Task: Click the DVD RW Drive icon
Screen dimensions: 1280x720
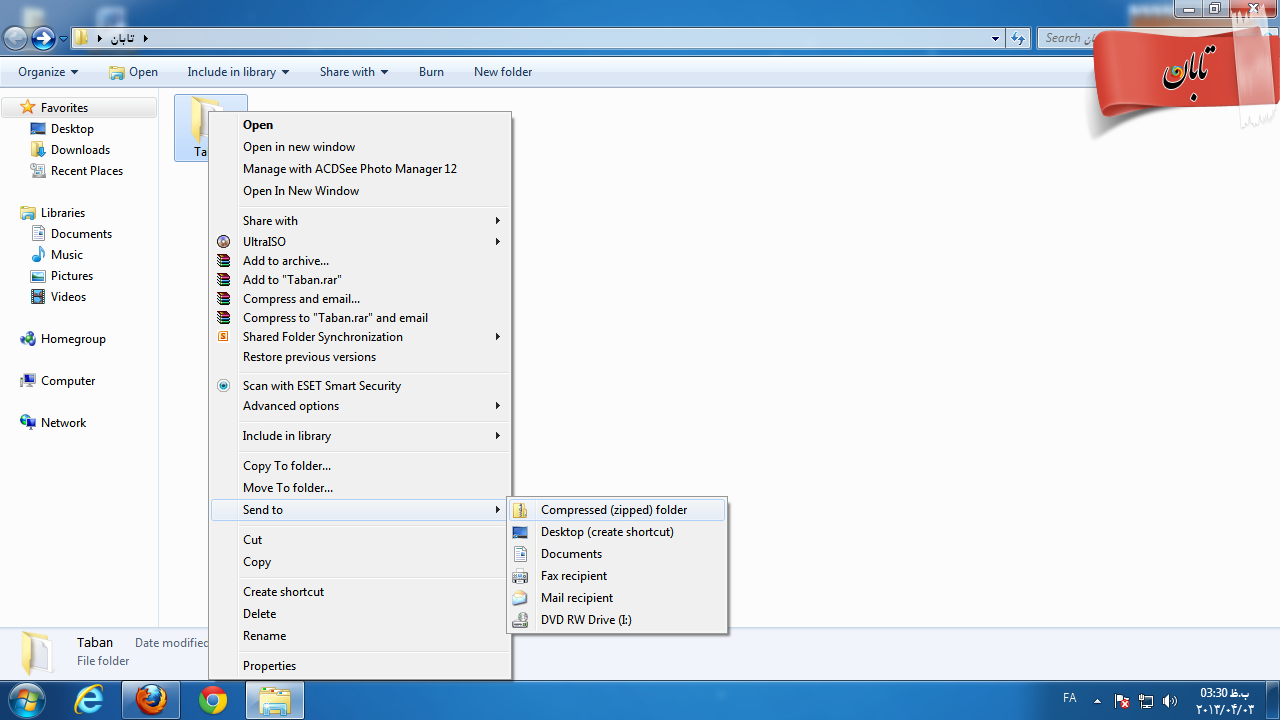Action: point(520,620)
